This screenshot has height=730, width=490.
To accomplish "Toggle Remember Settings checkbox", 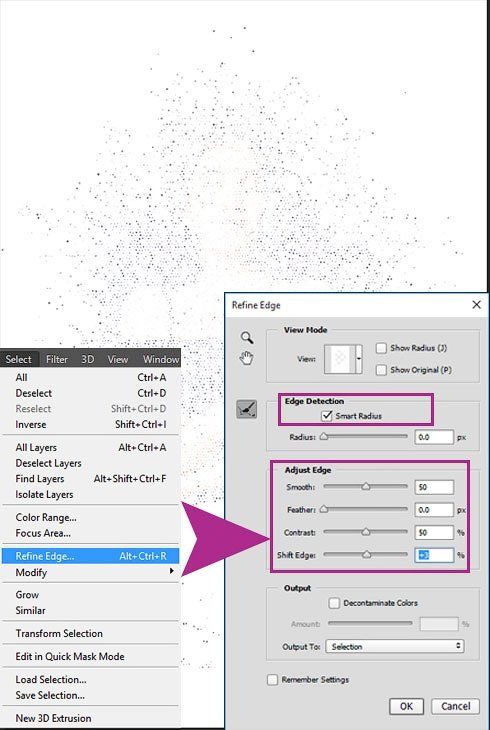I will 272,680.
